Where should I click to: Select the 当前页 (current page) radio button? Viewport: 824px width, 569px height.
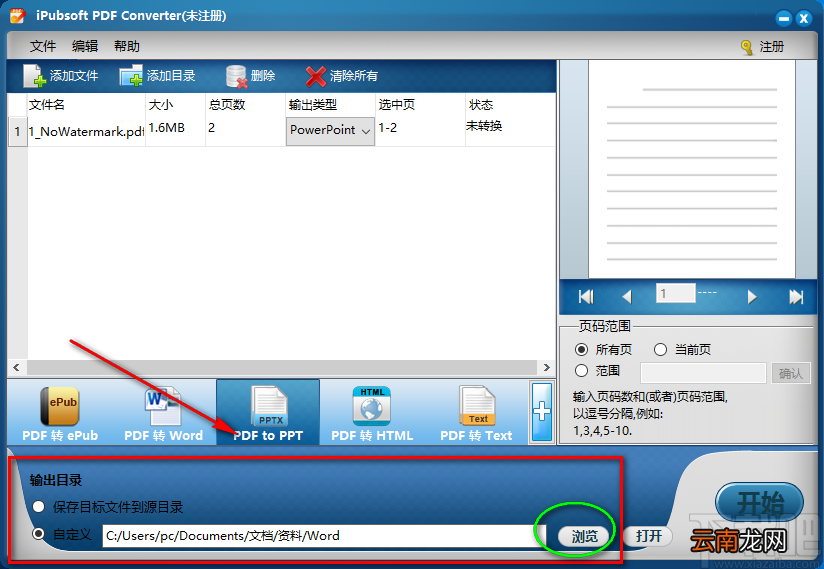point(660,349)
